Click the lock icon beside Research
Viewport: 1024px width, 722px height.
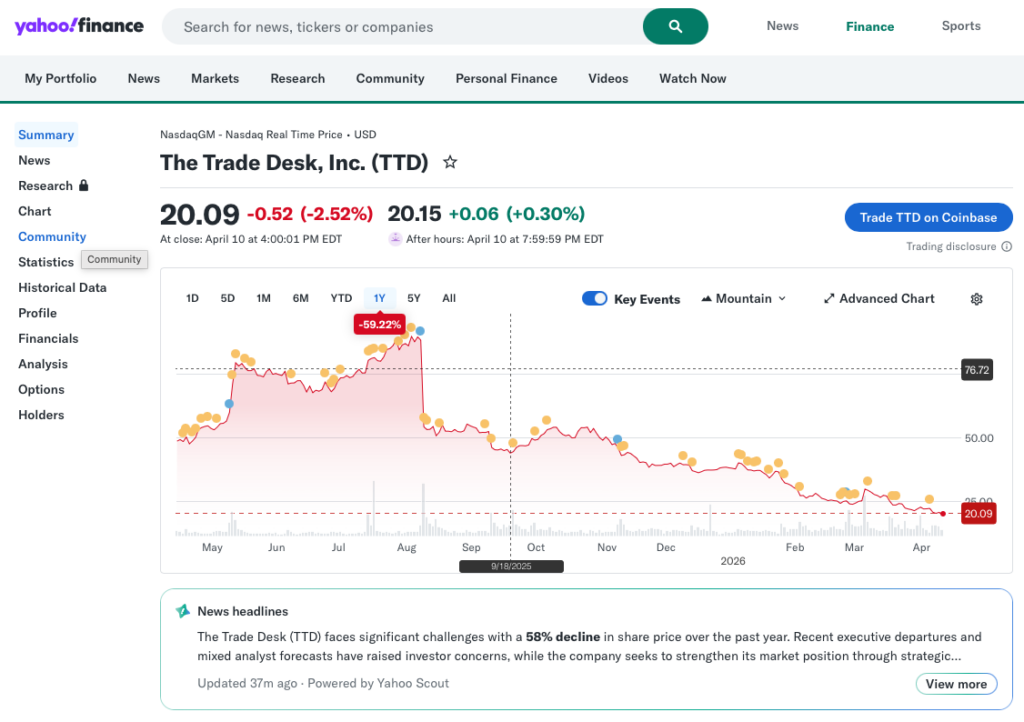click(84, 186)
